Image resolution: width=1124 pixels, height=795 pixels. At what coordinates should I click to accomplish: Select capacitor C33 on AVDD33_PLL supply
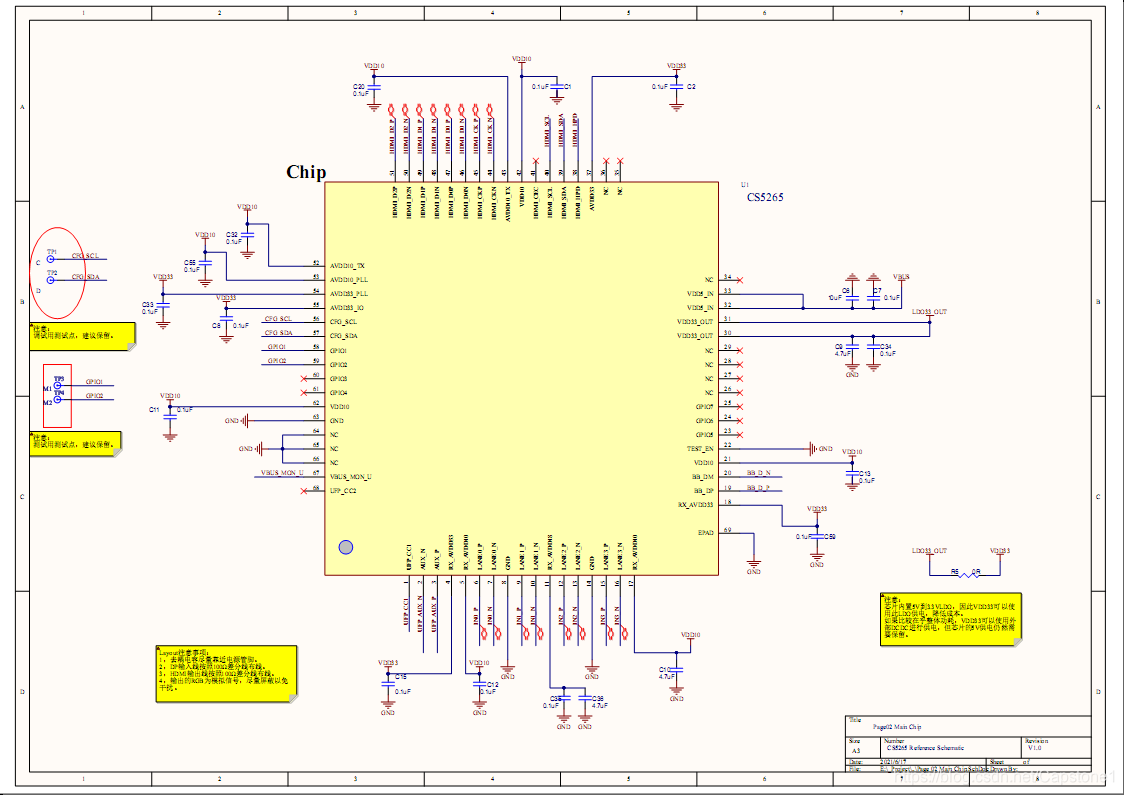point(163,305)
